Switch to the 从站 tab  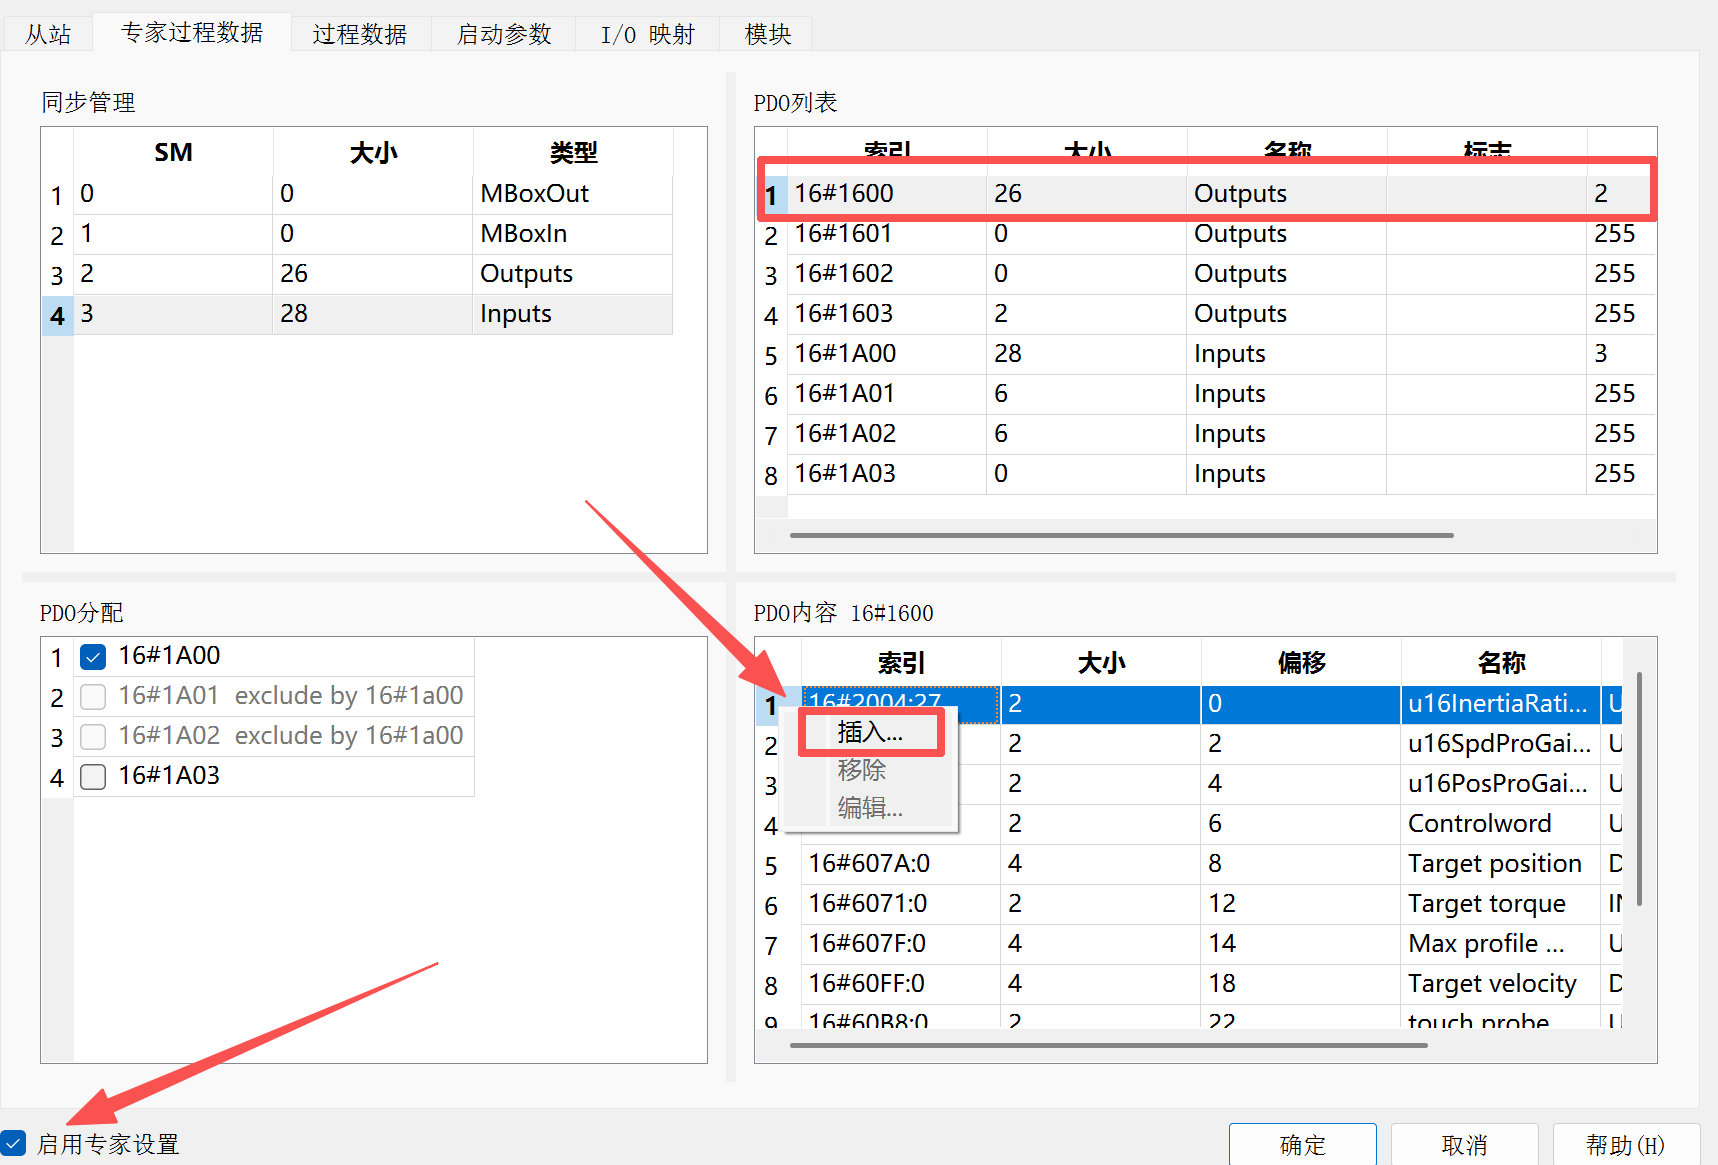(47, 34)
